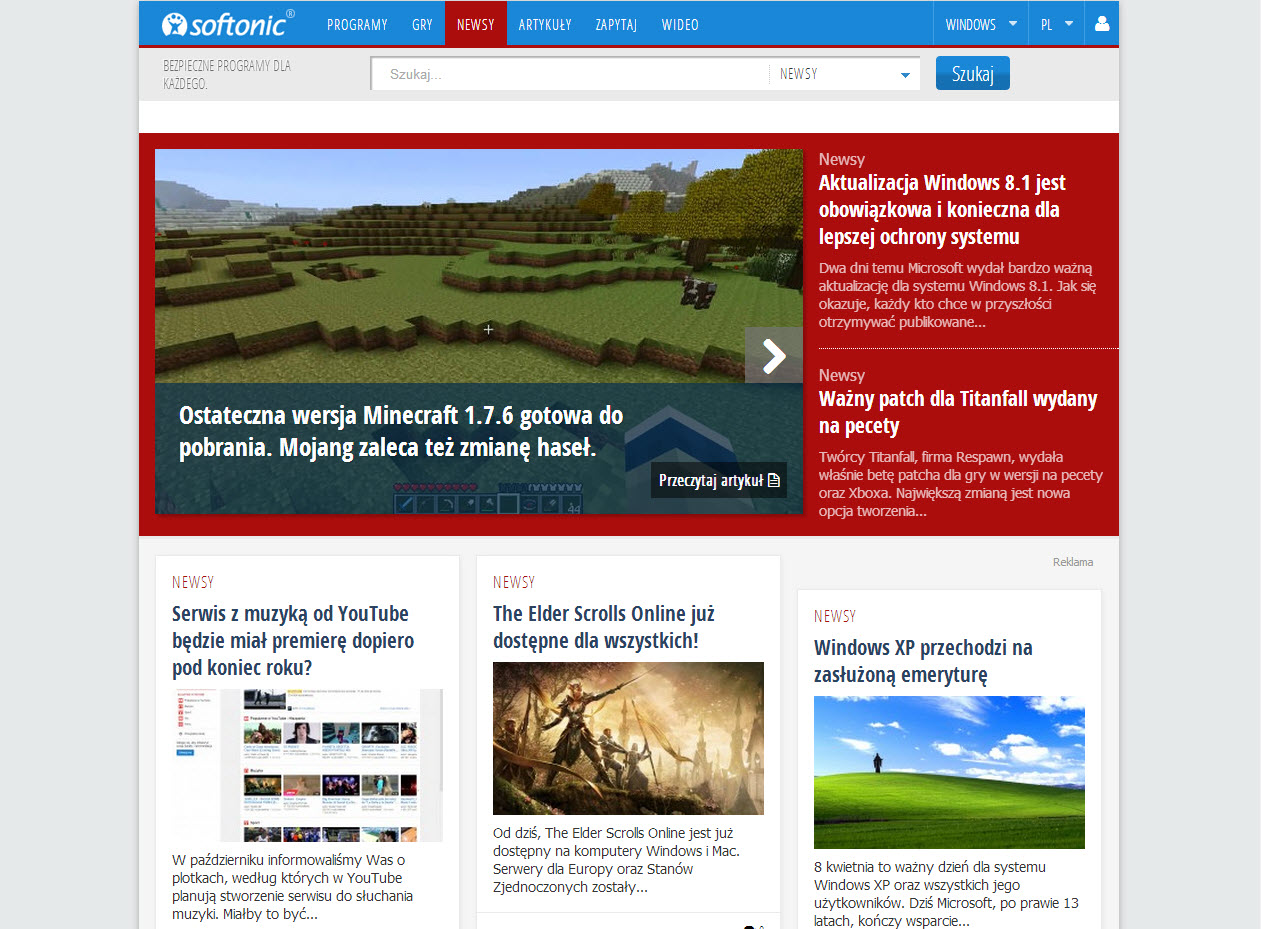
Task: Open the Newsy search category dropdown
Action: pos(845,74)
